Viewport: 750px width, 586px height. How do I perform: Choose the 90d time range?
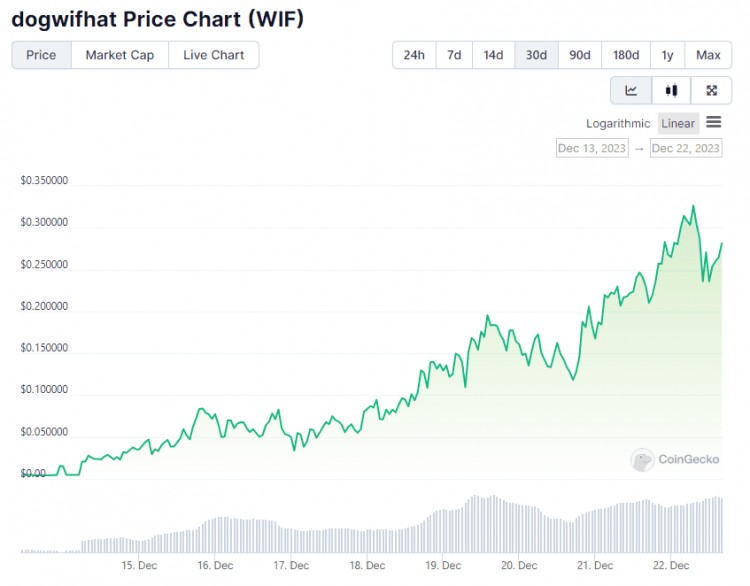pyautogui.click(x=580, y=55)
